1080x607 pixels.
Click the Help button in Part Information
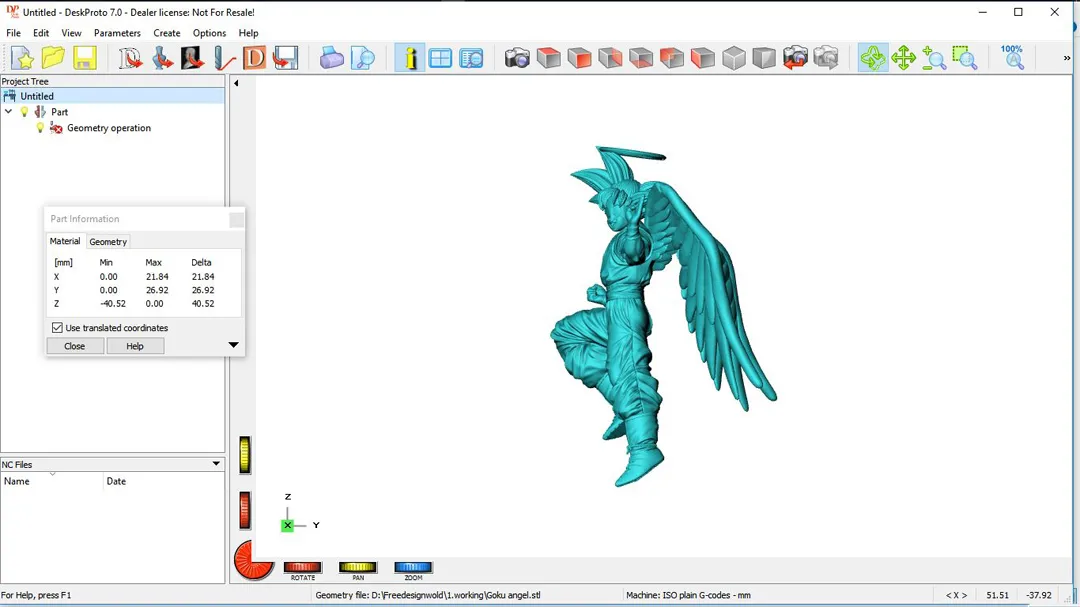(135, 346)
